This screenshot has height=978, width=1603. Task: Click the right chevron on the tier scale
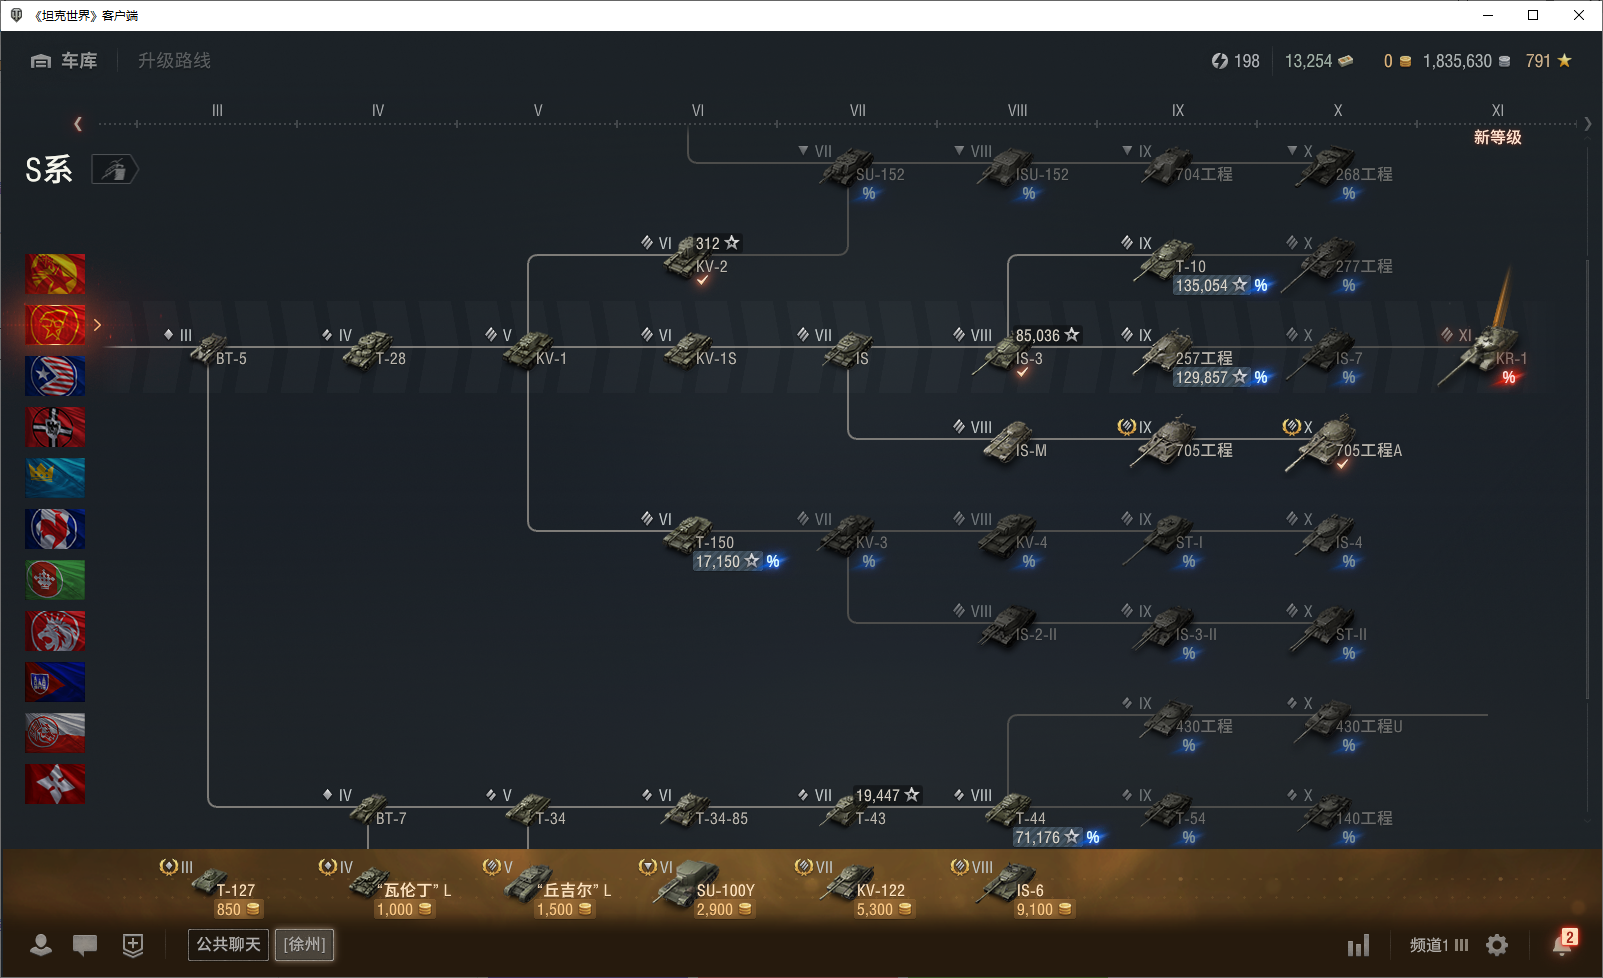tap(1587, 124)
